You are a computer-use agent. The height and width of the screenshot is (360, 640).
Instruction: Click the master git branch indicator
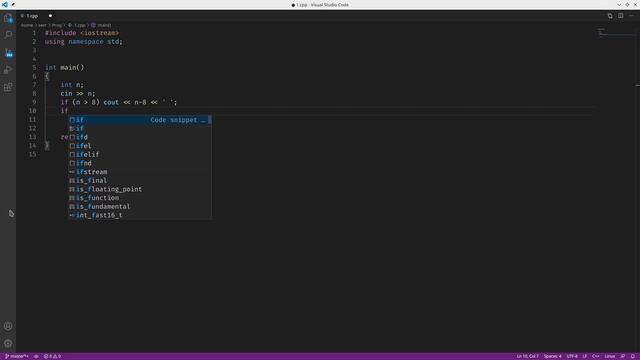coord(17,356)
